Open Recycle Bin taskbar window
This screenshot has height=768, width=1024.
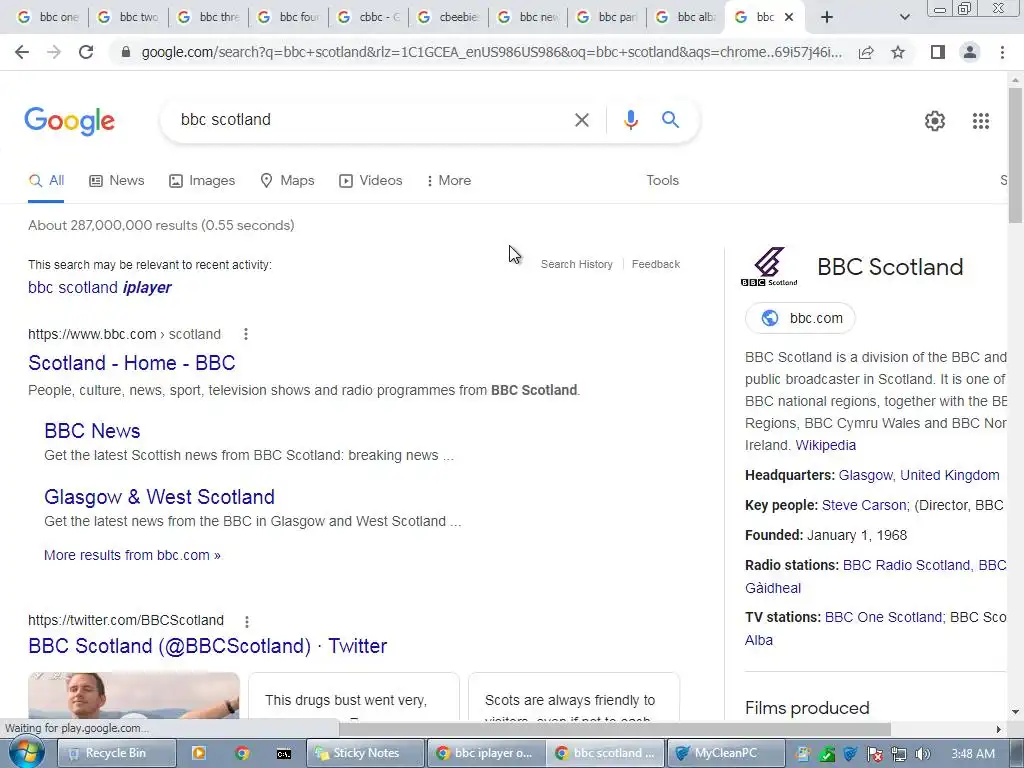click(116, 754)
